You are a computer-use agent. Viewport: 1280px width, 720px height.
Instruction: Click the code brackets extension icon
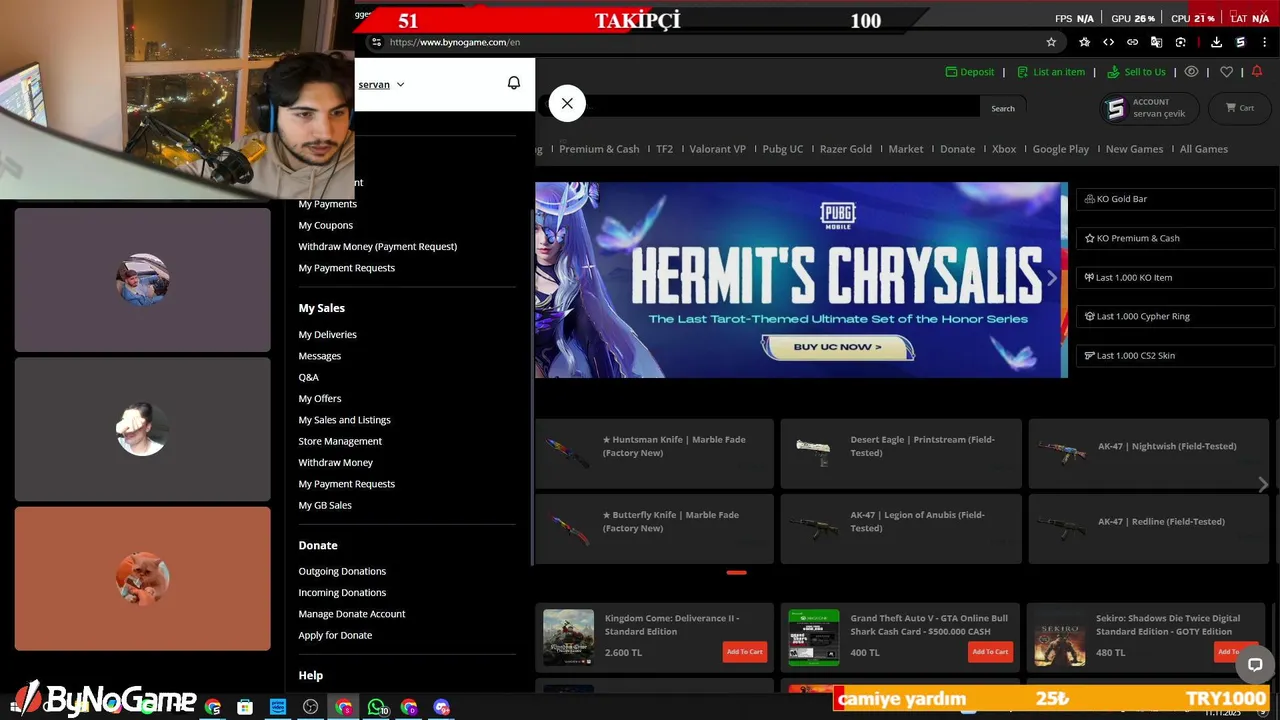pos(1108,42)
